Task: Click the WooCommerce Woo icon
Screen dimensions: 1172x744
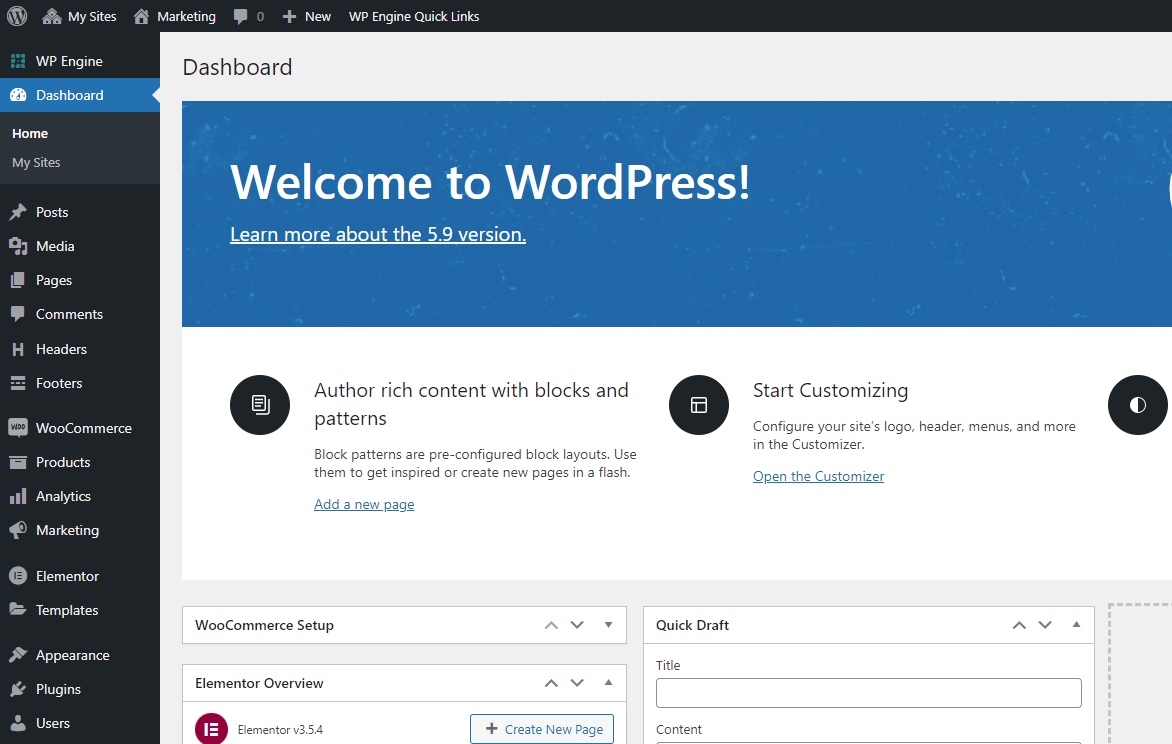Action: (18, 428)
